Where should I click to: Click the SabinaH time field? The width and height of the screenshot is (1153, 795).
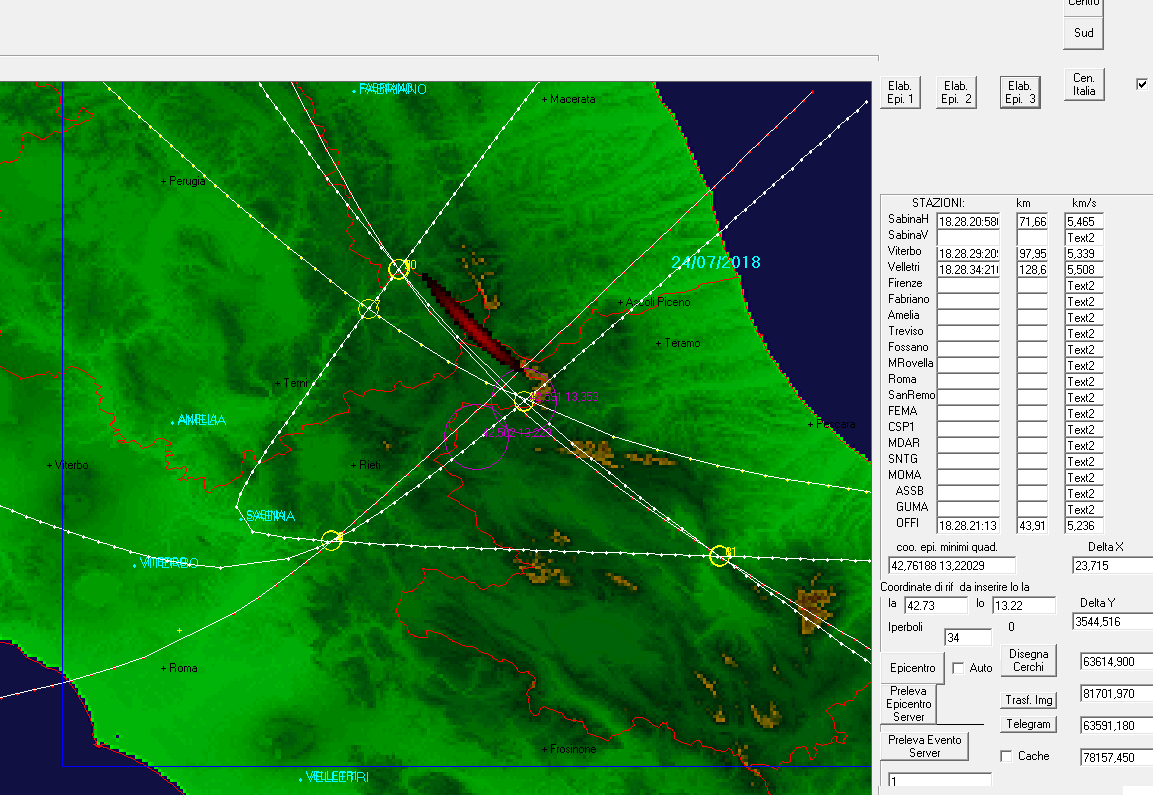pyautogui.click(x=968, y=221)
